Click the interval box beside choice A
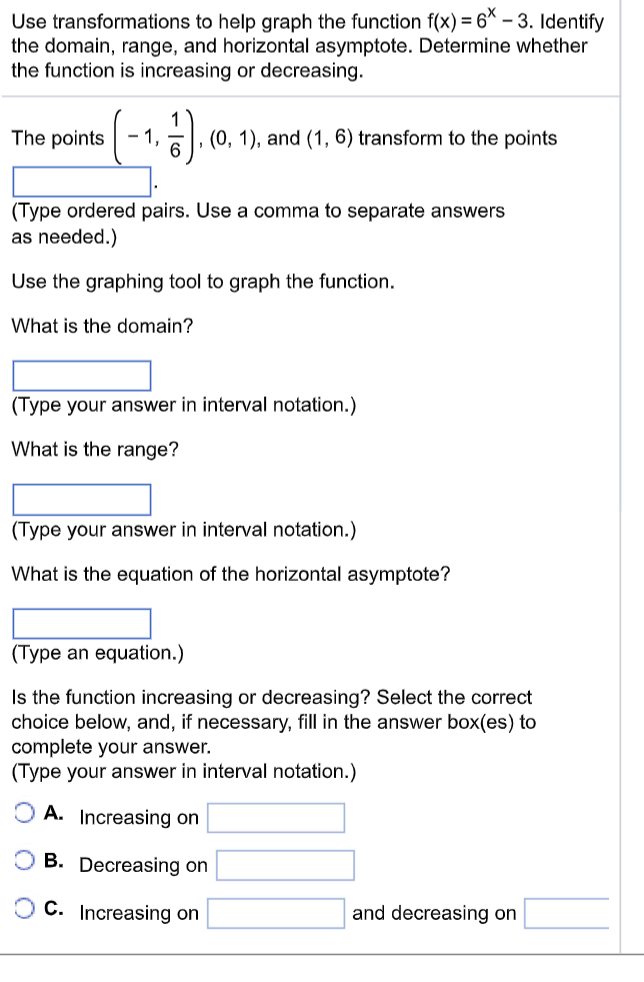Screen dimensions: 644x982 275,817
